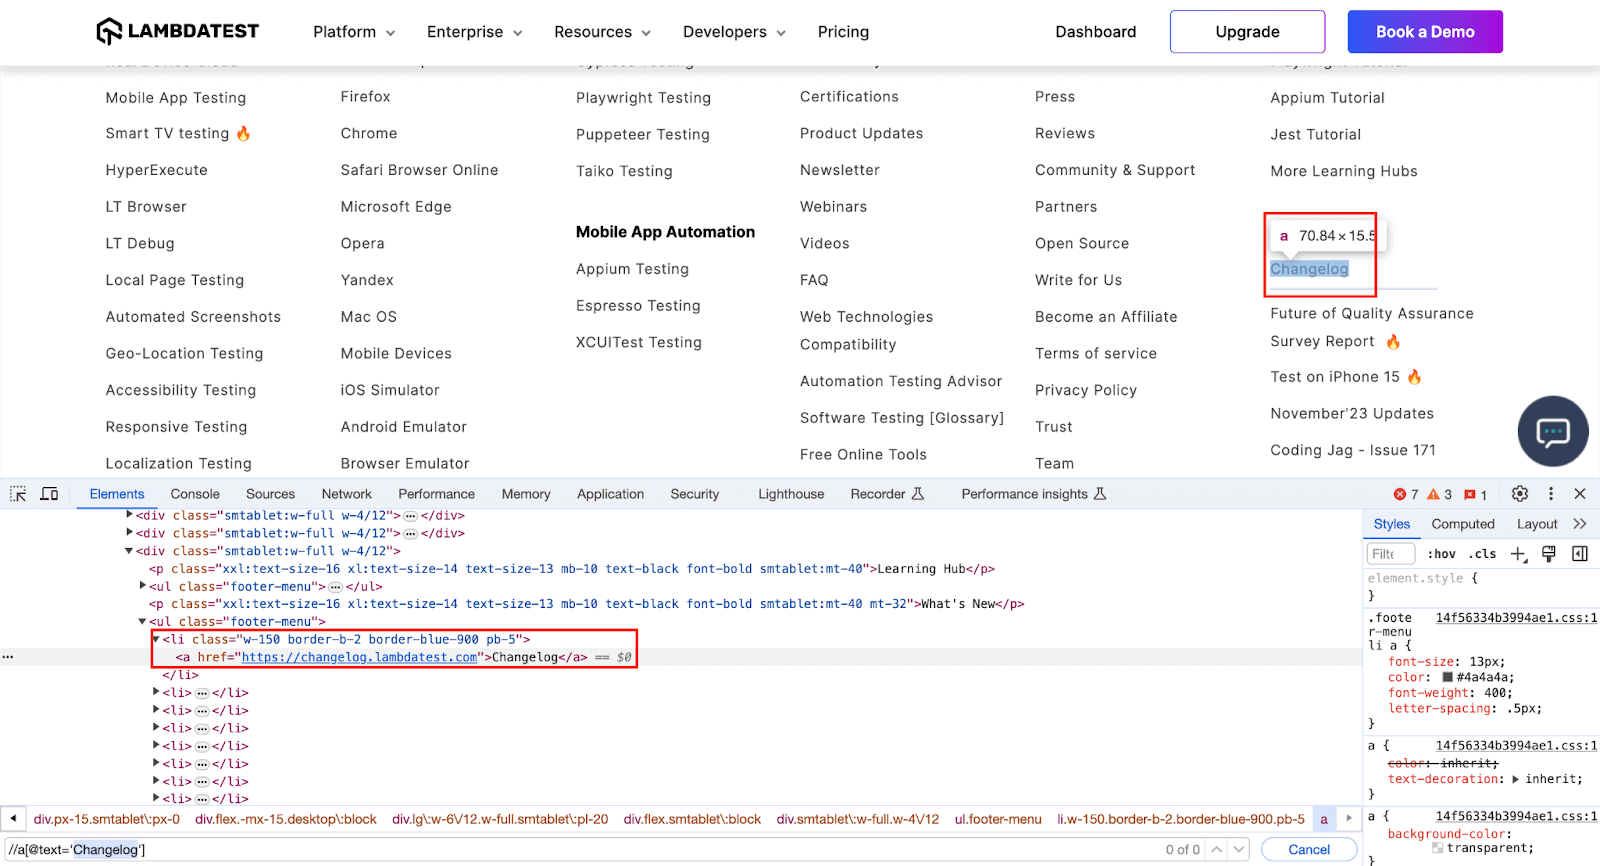Expand the first ul footer-menu node

point(142,586)
